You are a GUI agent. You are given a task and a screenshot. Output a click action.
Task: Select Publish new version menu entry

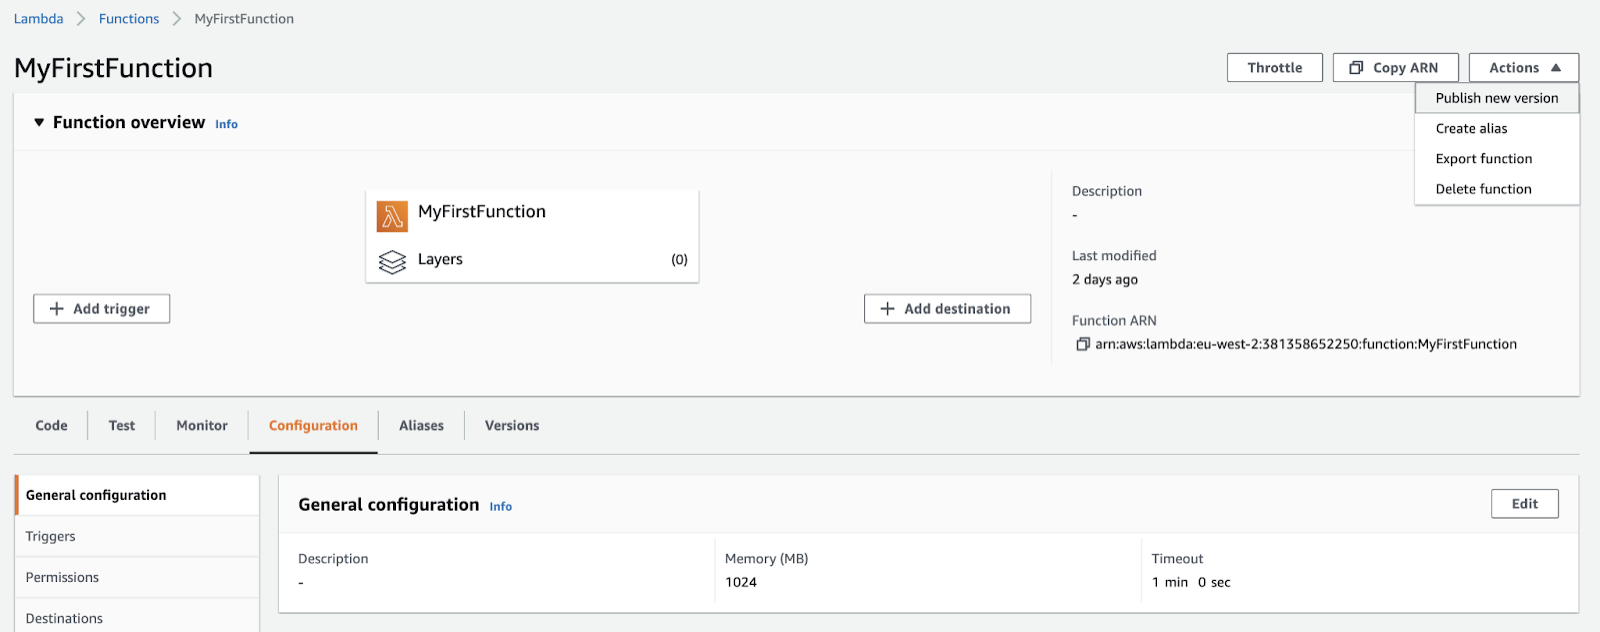pyautogui.click(x=1497, y=98)
